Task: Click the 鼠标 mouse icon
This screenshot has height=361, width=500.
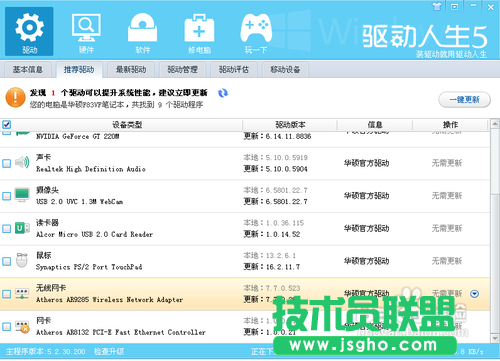Action: (22, 260)
